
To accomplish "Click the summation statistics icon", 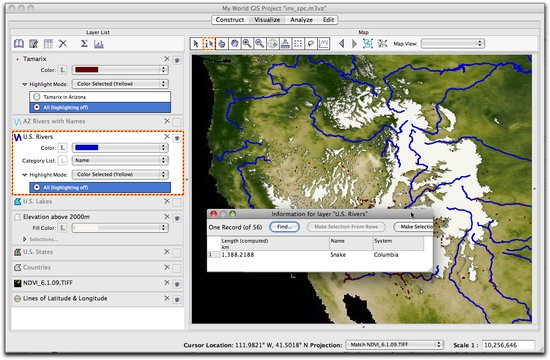I will tap(84, 44).
